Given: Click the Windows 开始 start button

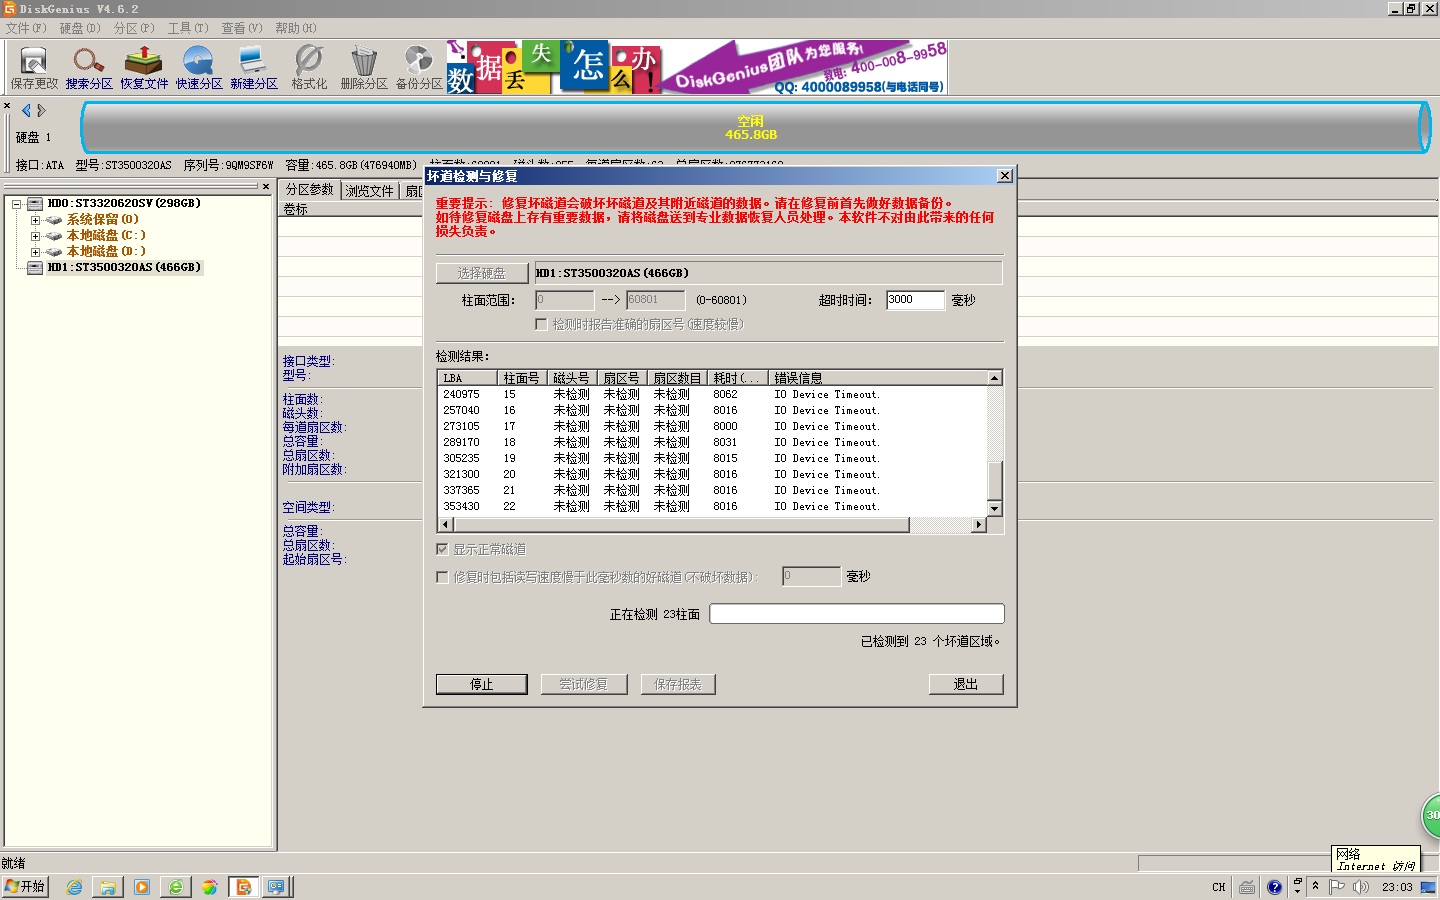Looking at the screenshot, I should (25, 887).
